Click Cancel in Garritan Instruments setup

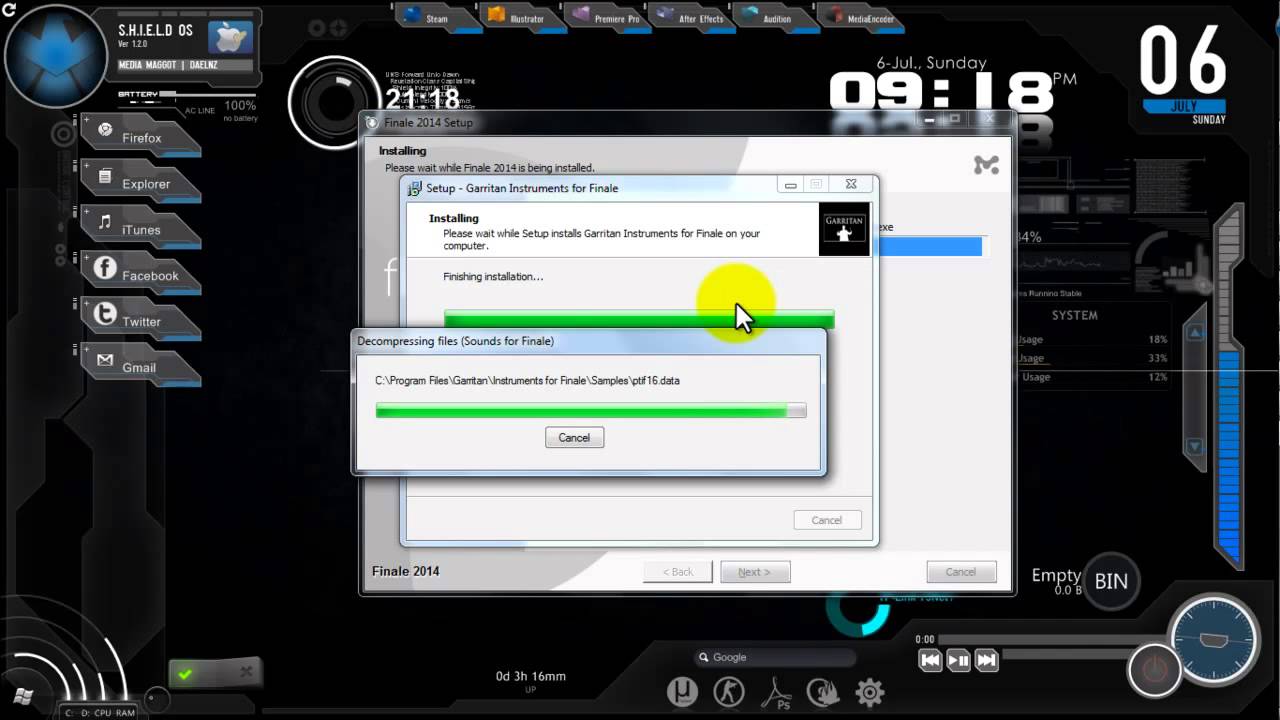pyautogui.click(x=826, y=520)
